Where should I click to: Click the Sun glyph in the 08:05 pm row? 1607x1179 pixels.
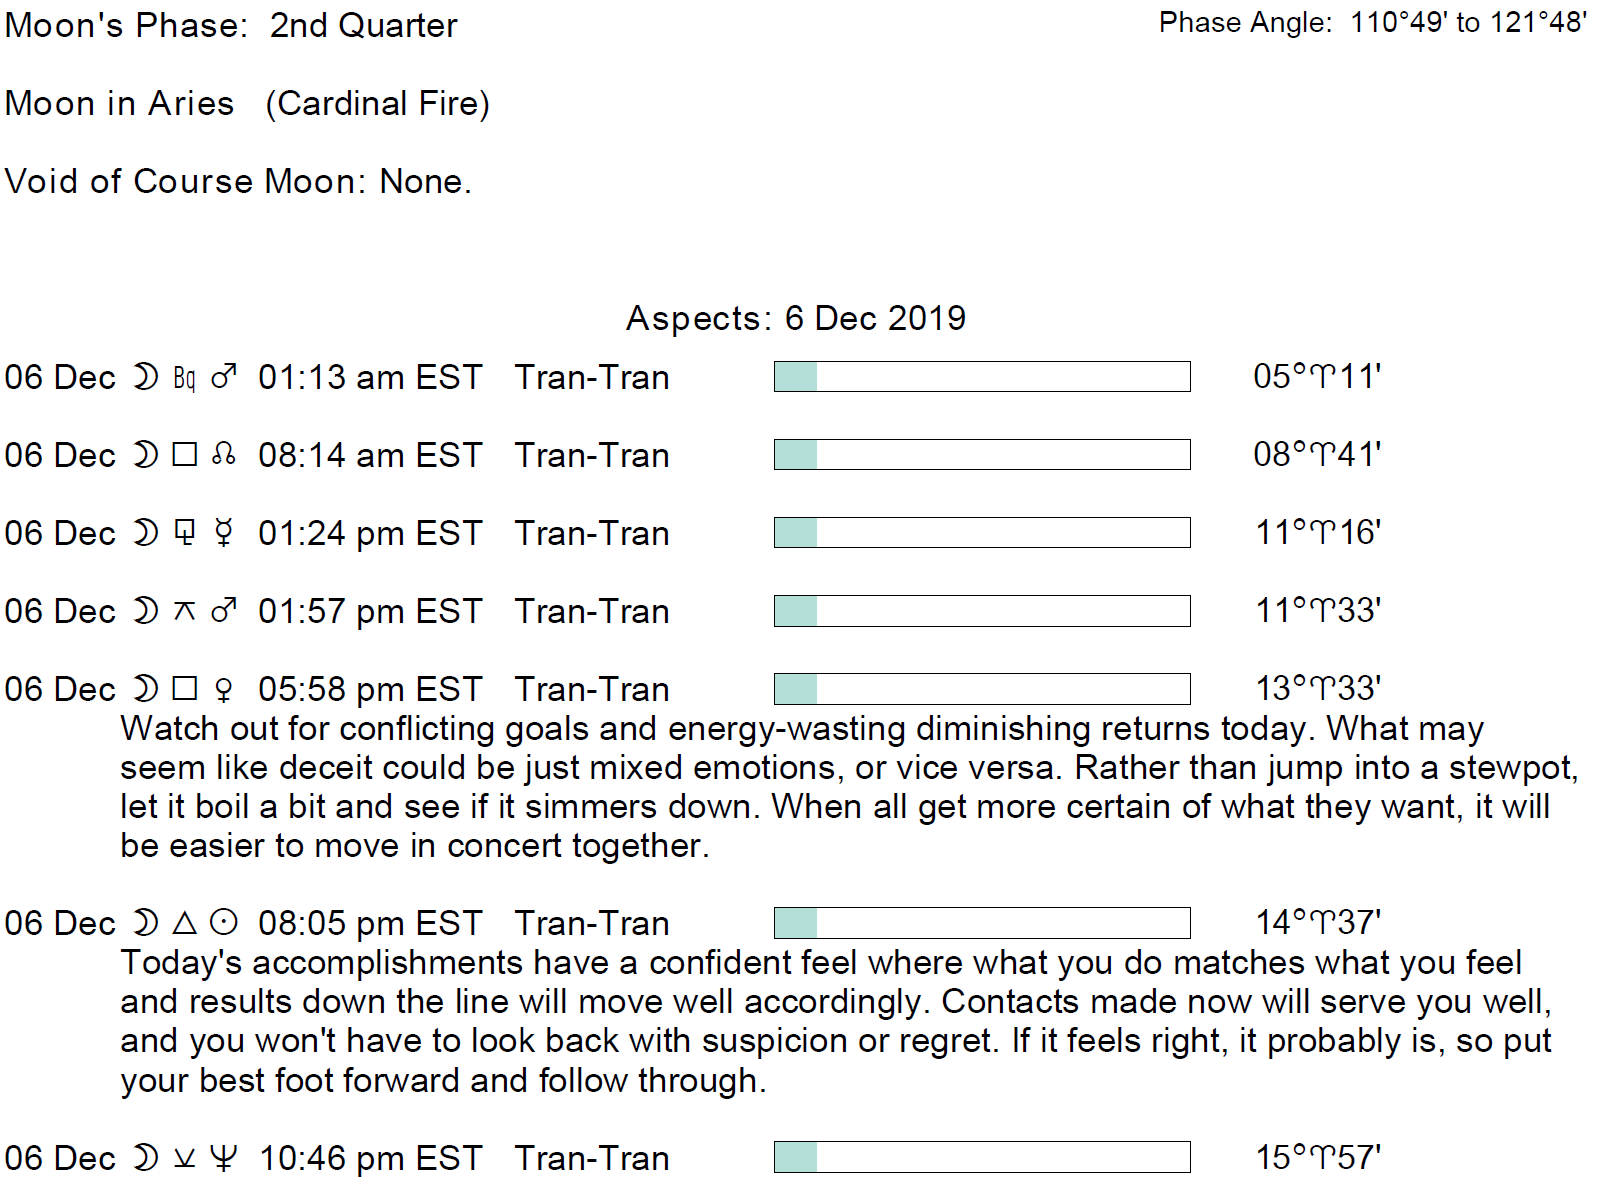pyautogui.click(x=224, y=922)
